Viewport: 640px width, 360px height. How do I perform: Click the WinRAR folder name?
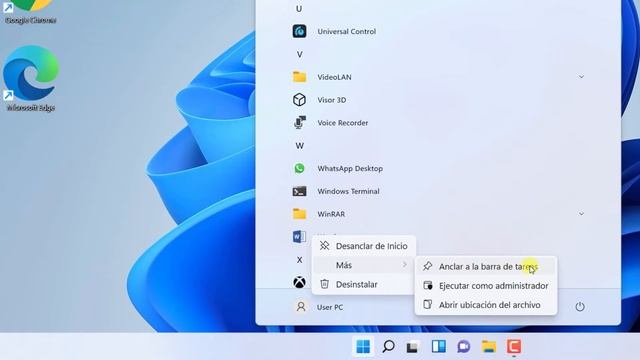point(331,214)
